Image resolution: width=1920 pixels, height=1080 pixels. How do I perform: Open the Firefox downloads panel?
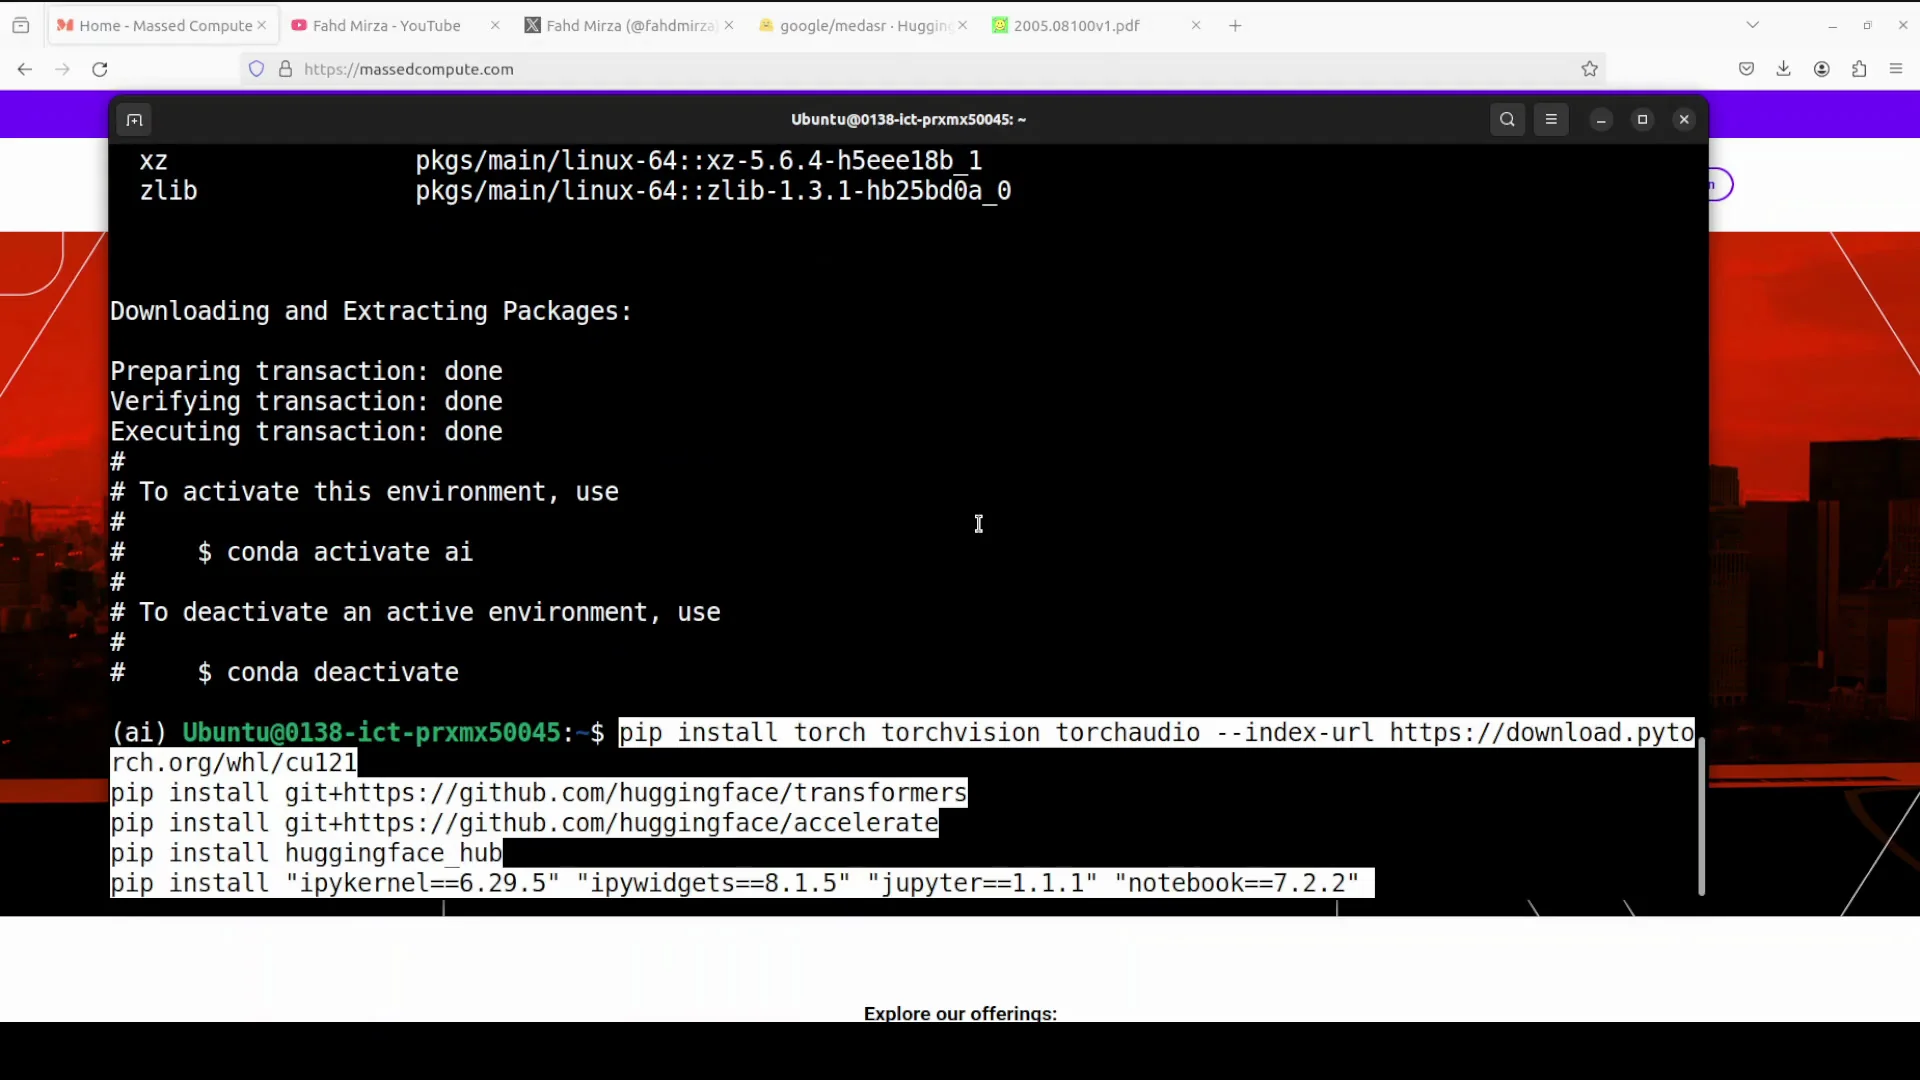[x=1783, y=69]
